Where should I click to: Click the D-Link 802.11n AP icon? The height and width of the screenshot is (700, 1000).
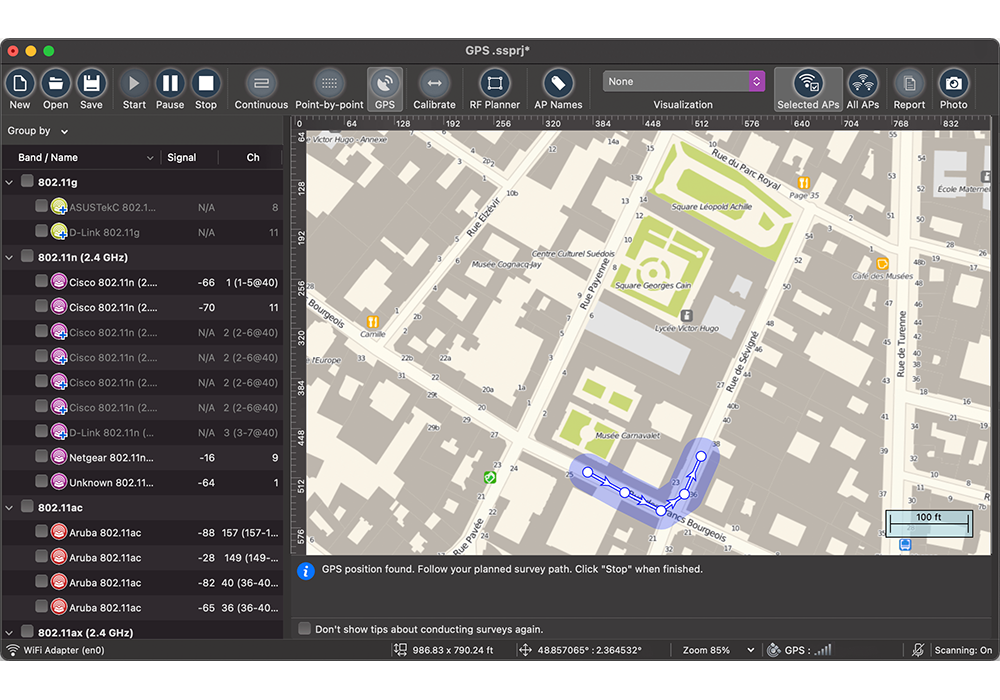pos(59,432)
